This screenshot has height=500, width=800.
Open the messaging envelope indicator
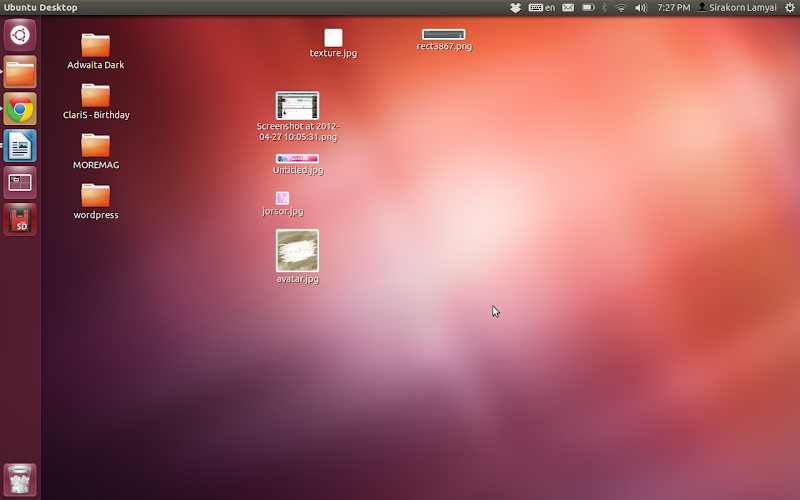(x=568, y=8)
